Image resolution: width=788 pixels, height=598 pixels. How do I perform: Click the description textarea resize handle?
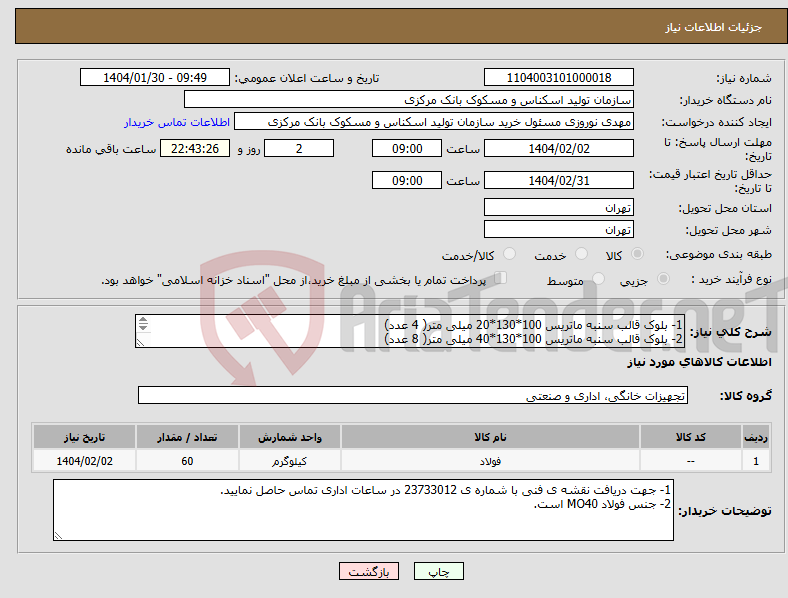click(140, 343)
